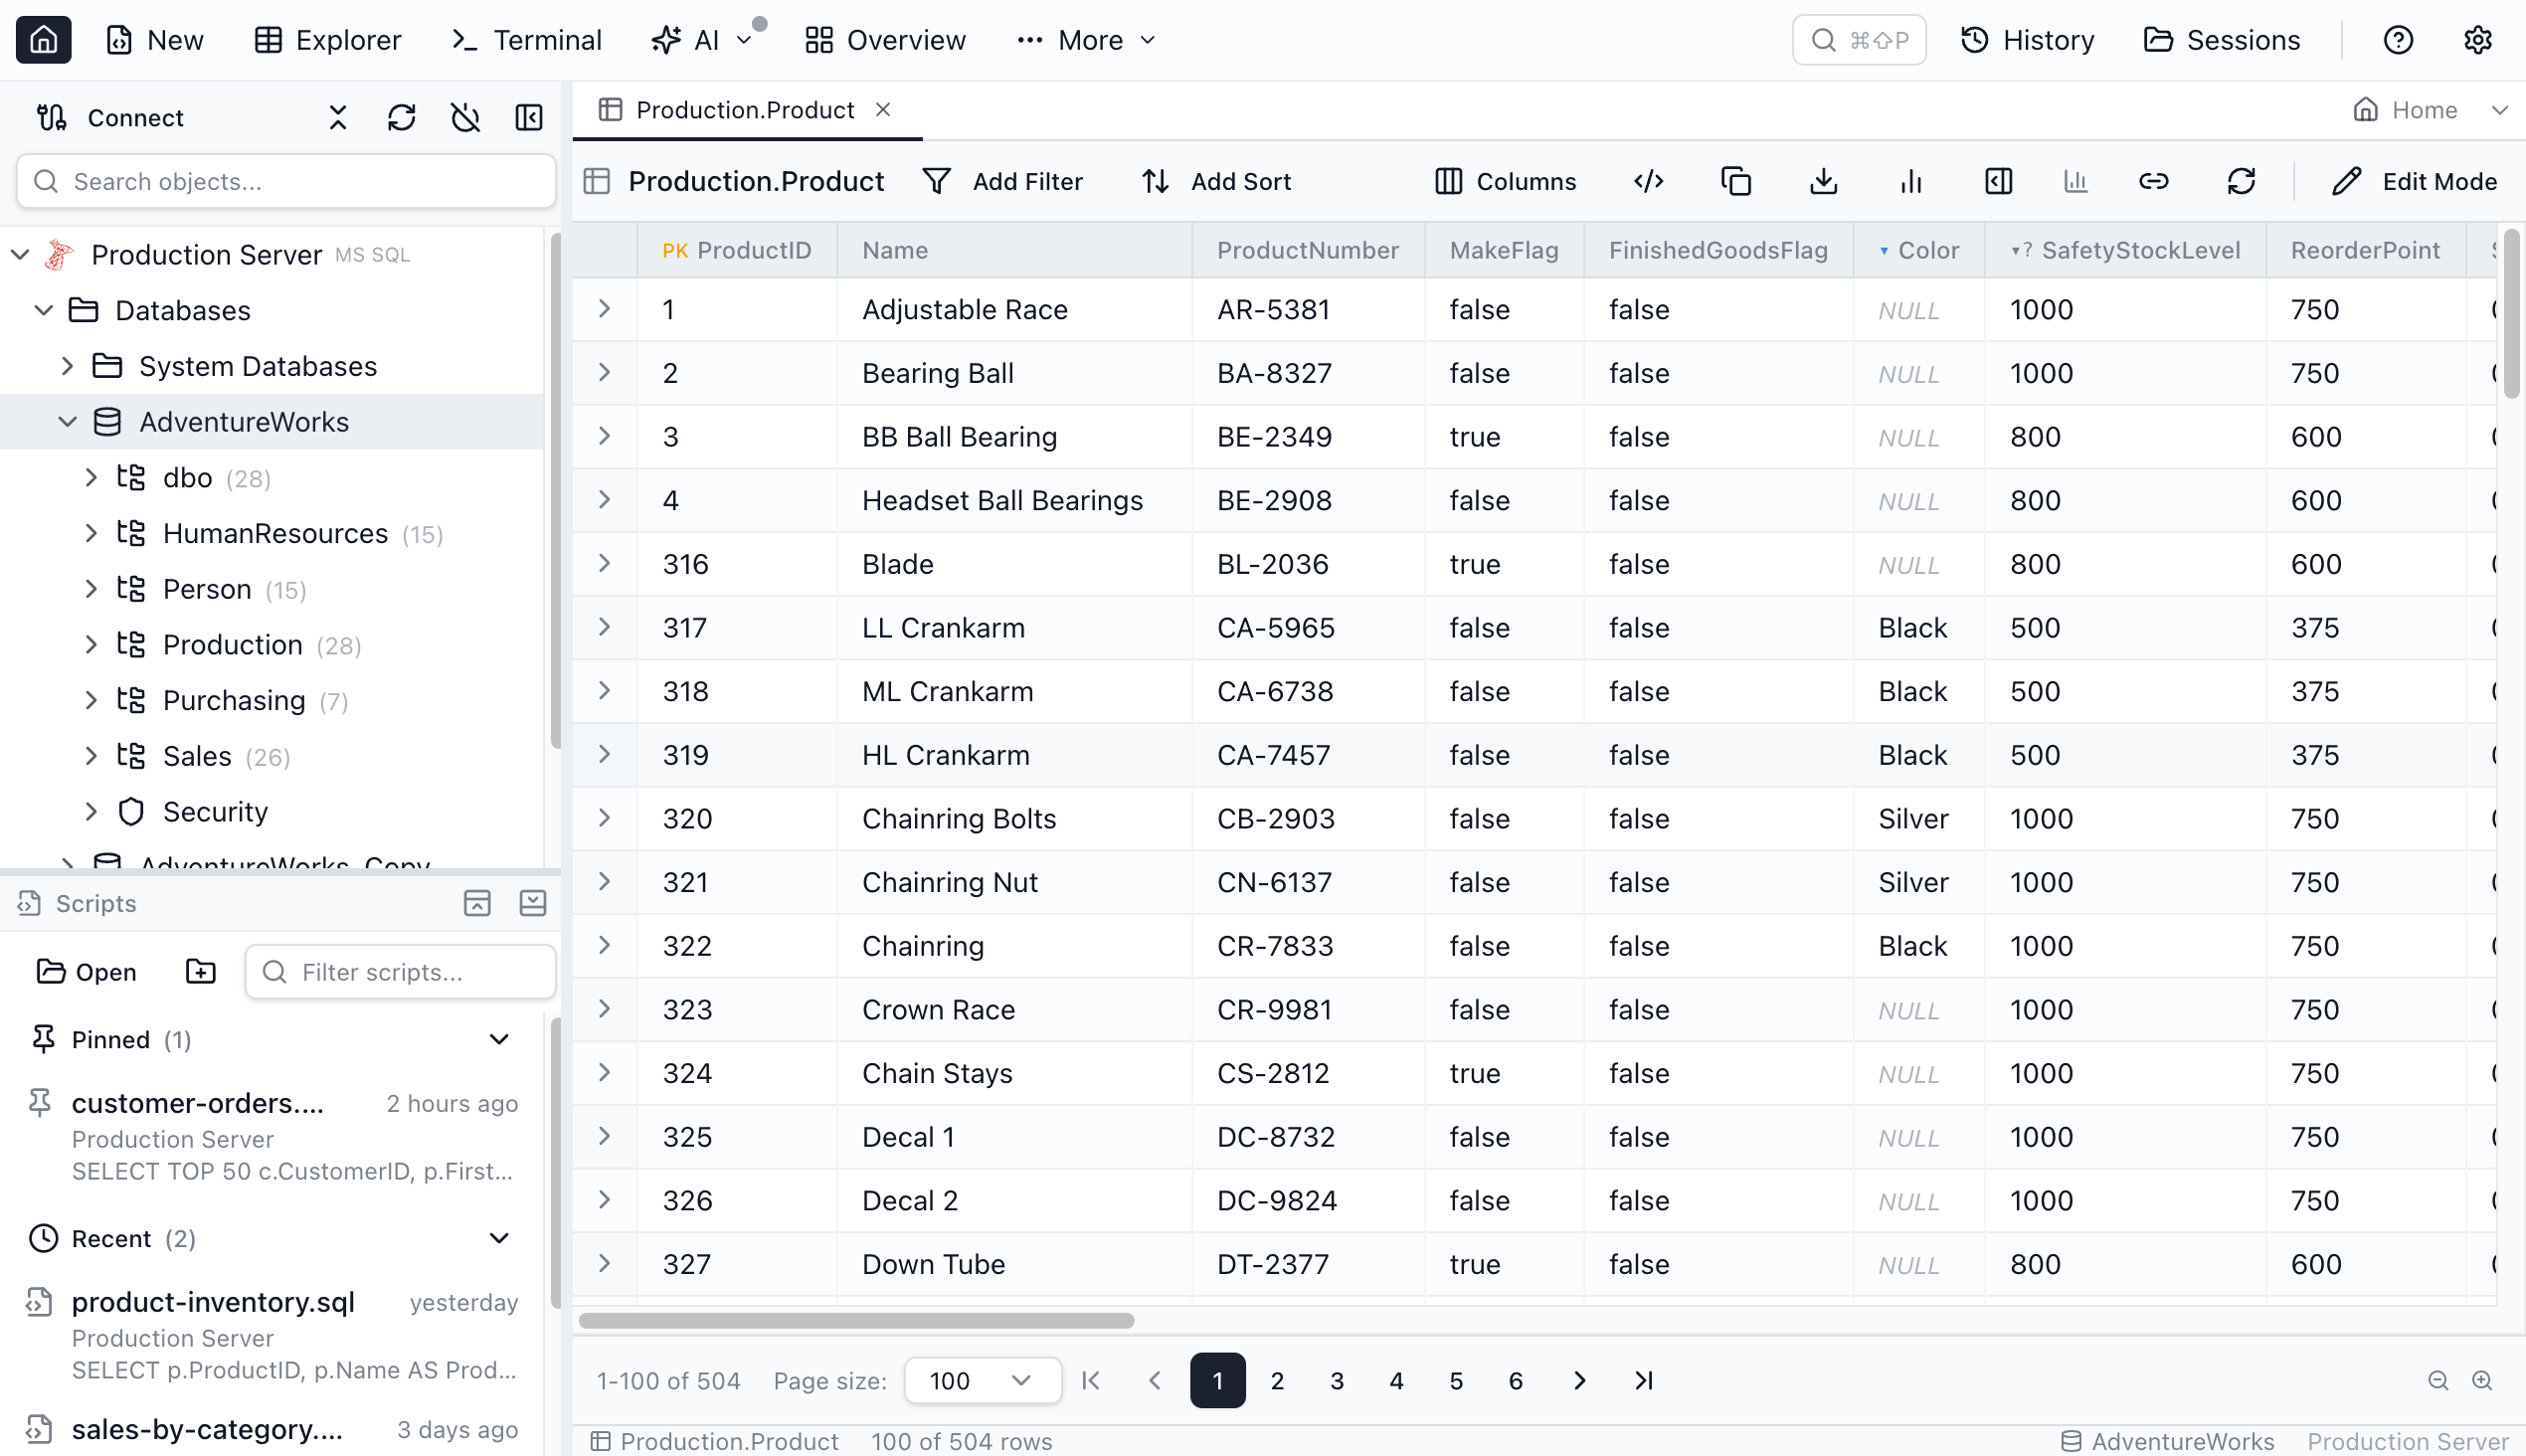Image resolution: width=2526 pixels, height=1456 pixels.
Task: Click the Search objects field
Action: (286, 181)
